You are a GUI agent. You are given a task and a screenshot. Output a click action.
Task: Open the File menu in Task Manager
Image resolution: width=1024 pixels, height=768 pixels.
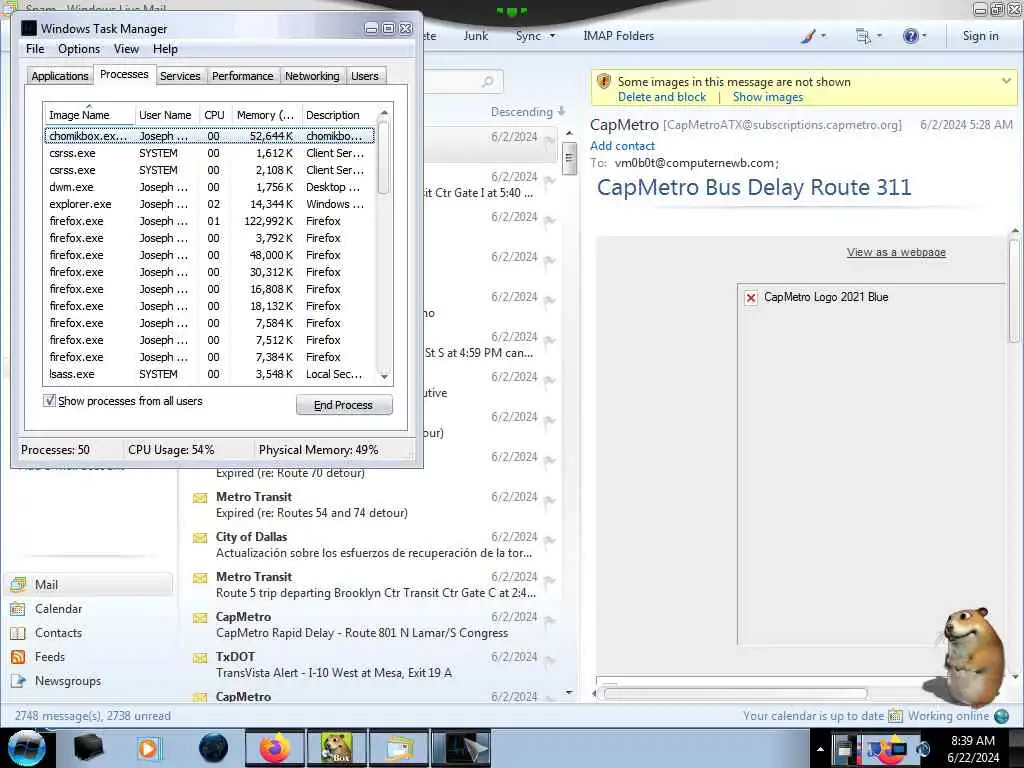[x=35, y=49]
